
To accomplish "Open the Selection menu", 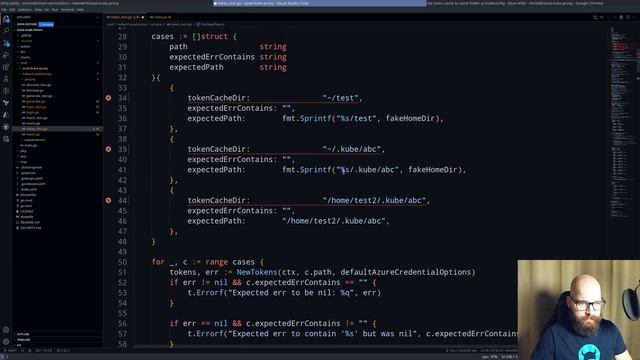I will point(25,9).
